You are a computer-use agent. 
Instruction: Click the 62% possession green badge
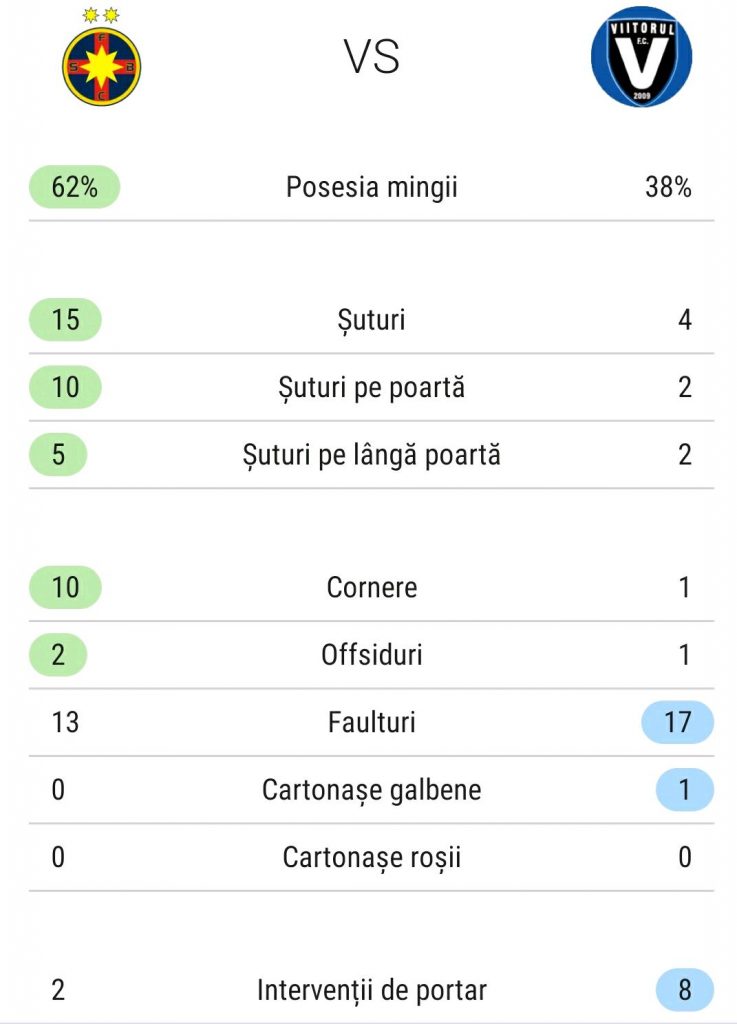click(x=74, y=187)
